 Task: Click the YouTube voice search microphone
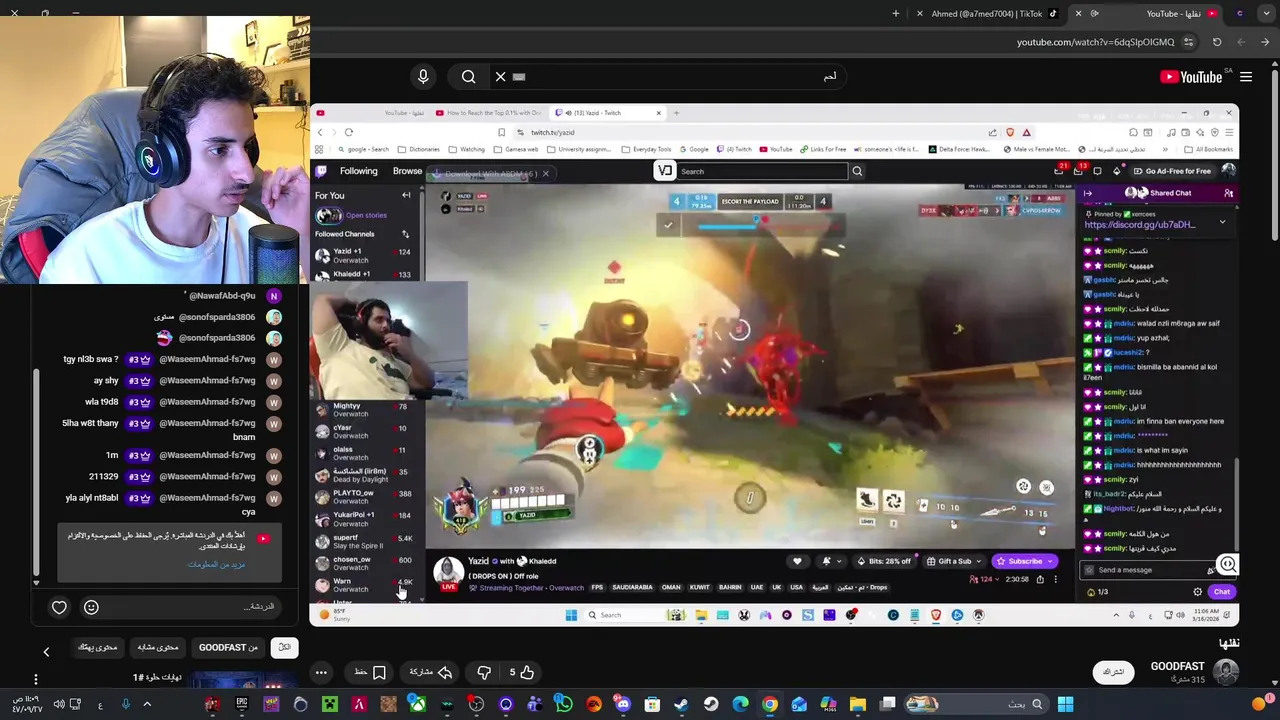423,76
